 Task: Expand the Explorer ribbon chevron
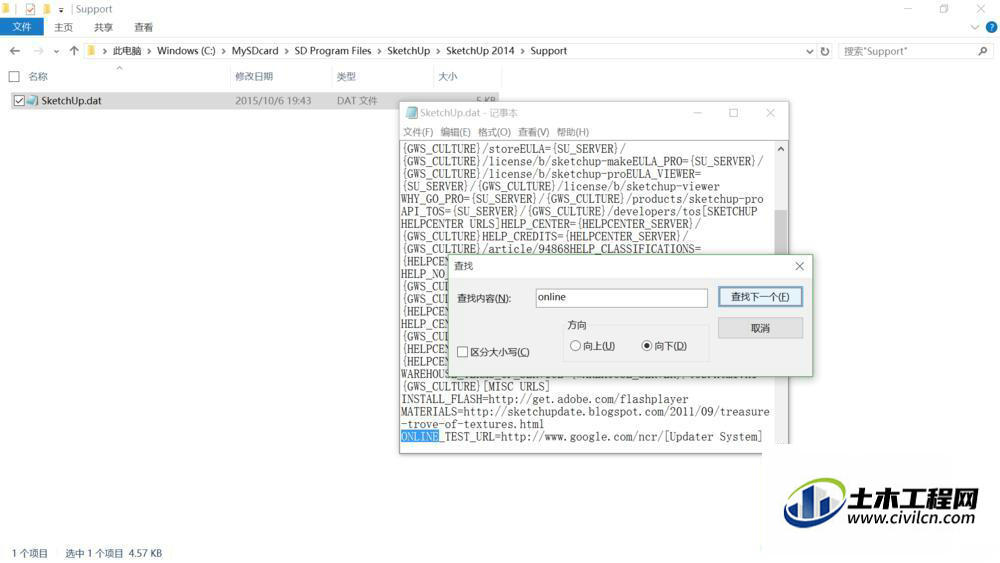974,27
